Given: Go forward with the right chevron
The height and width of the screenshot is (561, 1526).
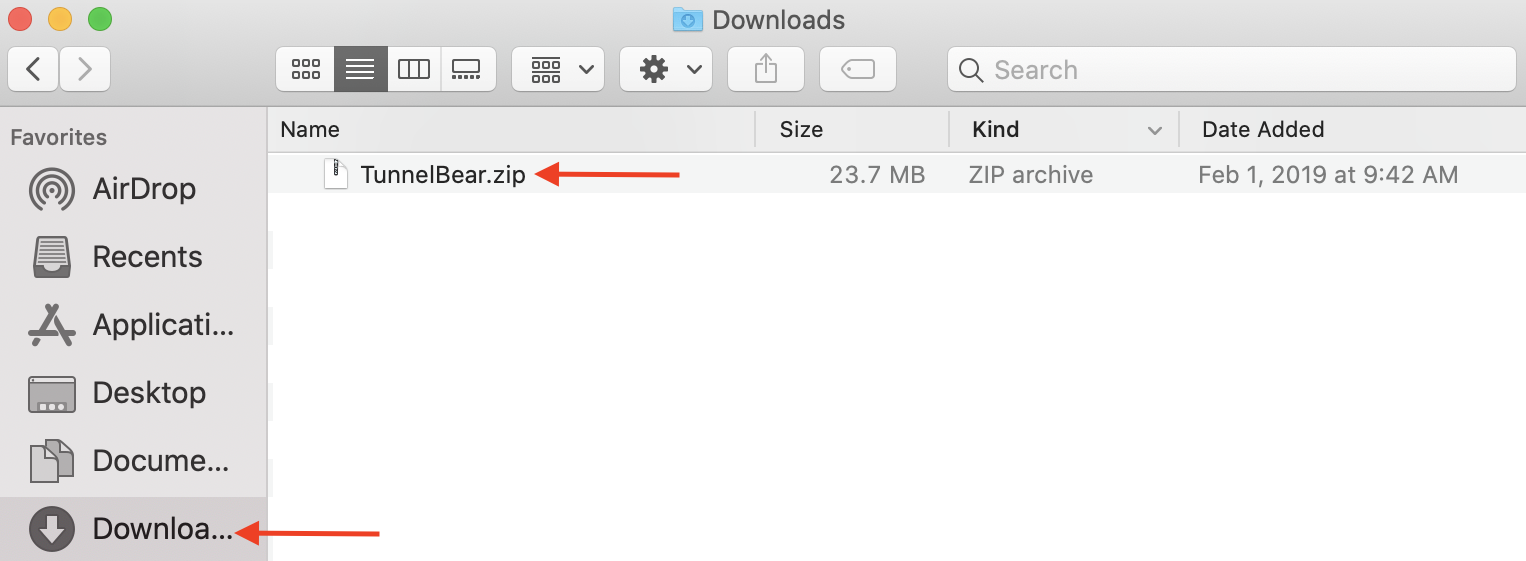Looking at the screenshot, I should click(x=85, y=69).
